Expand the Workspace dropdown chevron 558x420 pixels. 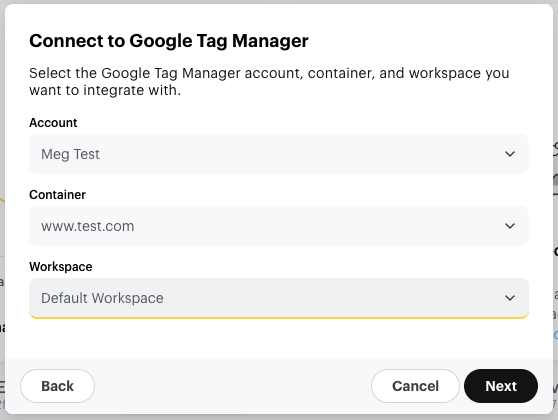[x=510, y=298]
